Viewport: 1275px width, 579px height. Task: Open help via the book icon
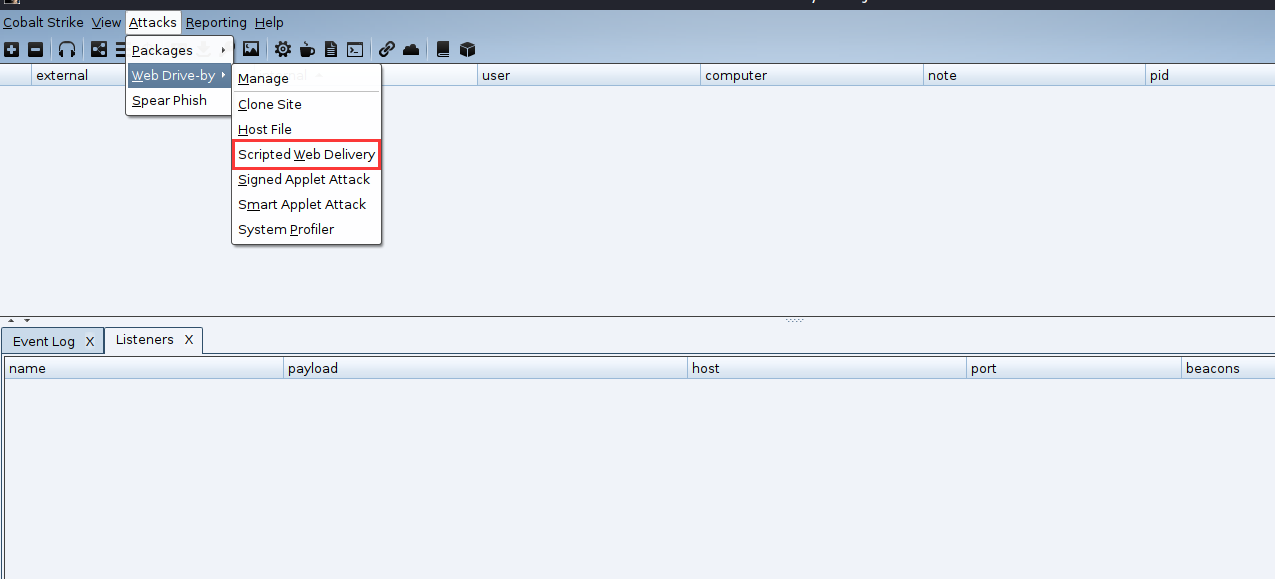443,49
